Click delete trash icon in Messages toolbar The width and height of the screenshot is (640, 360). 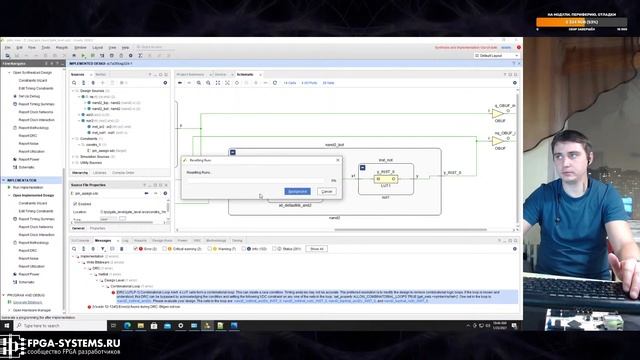click(x=122, y=249)
